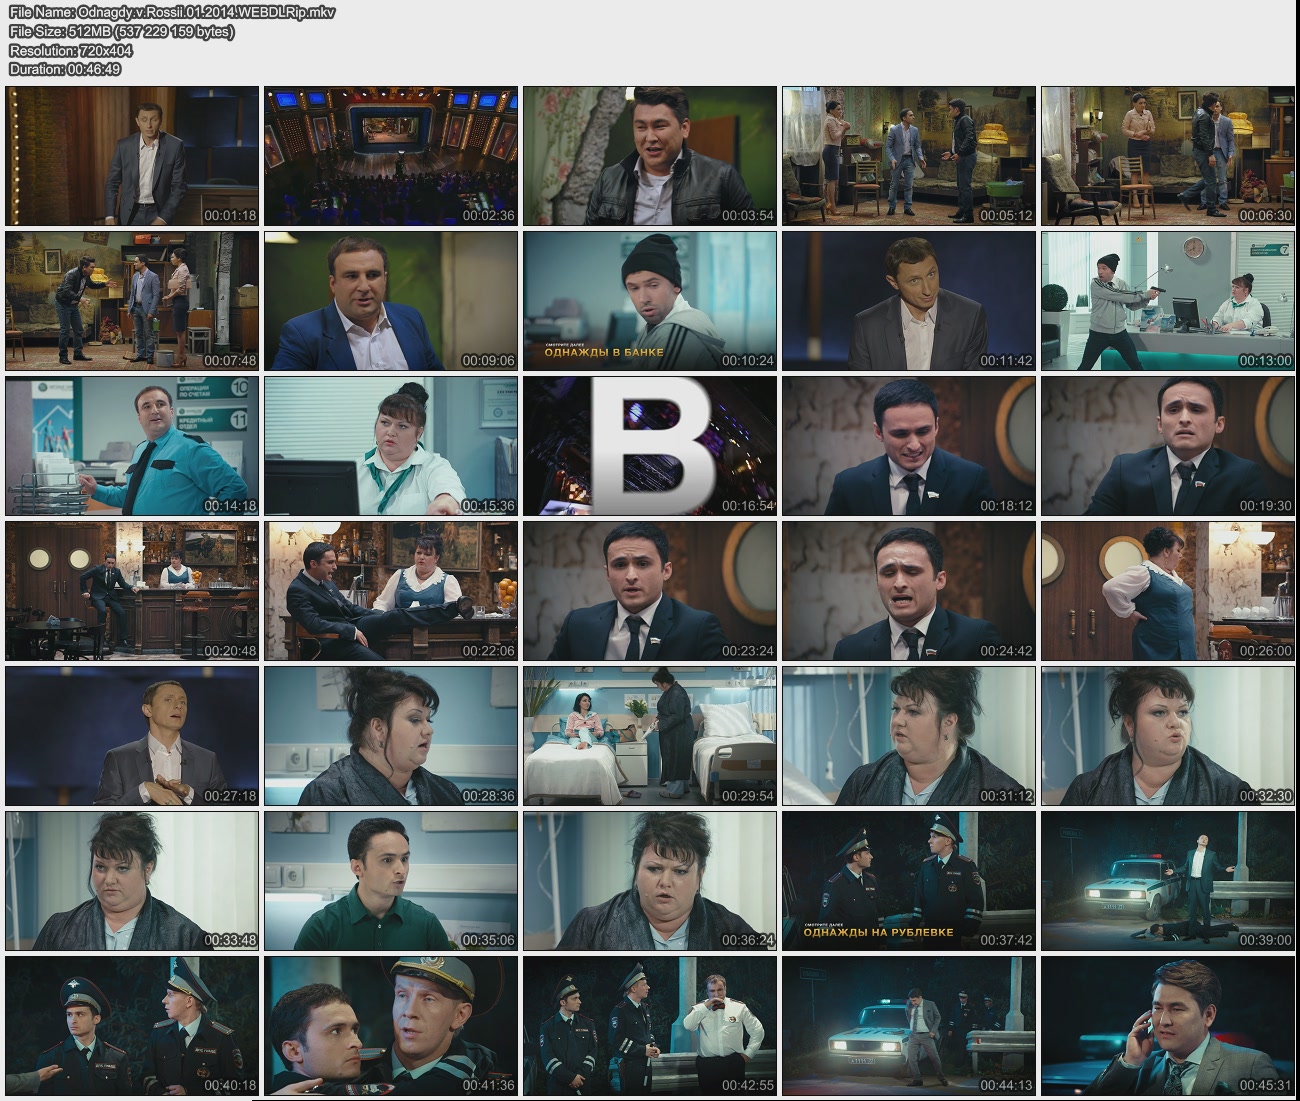The height and width of the screenshot is (1101, 1300).
Task: Click the phone call frame at 00:45:31
Action: click(1168, 1026)
